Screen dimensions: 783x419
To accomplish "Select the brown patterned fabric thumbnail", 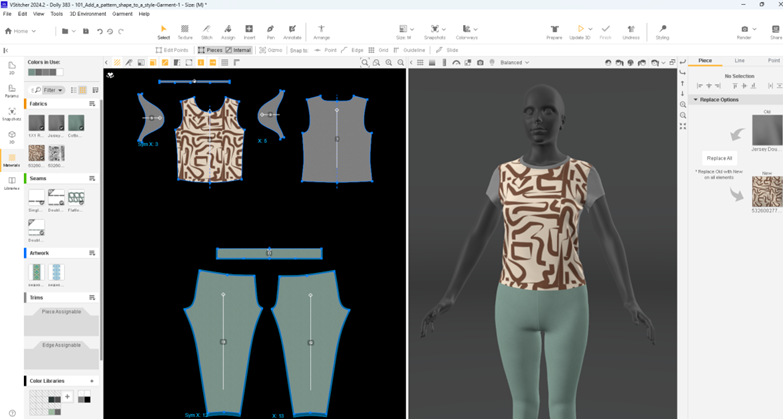I will pos(37,153).
